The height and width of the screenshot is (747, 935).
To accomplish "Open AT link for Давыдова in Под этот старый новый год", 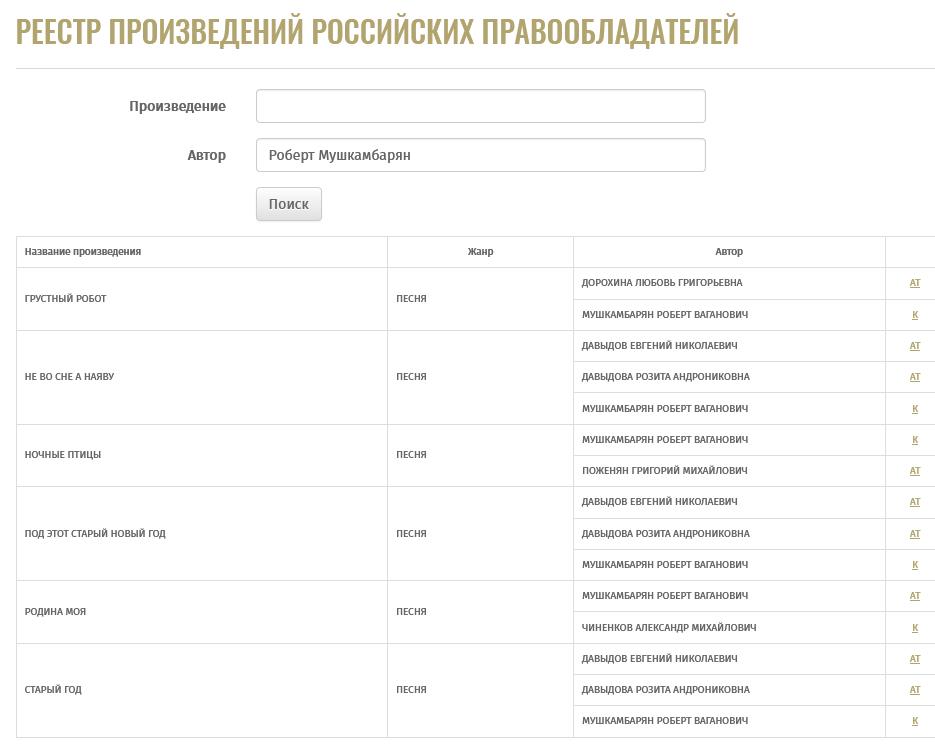I will (x=915, y=534).
